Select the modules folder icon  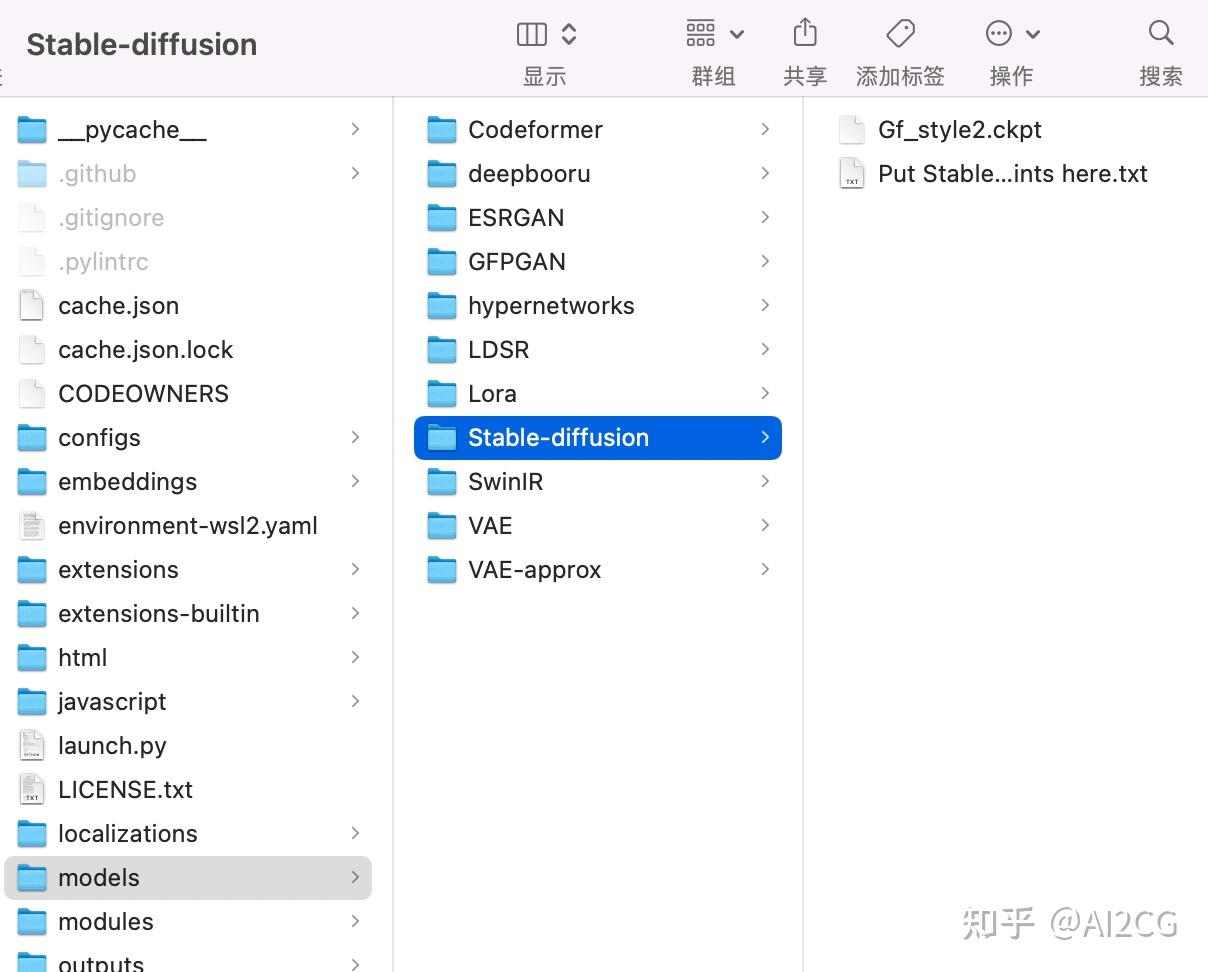click(x=32, y=922)
